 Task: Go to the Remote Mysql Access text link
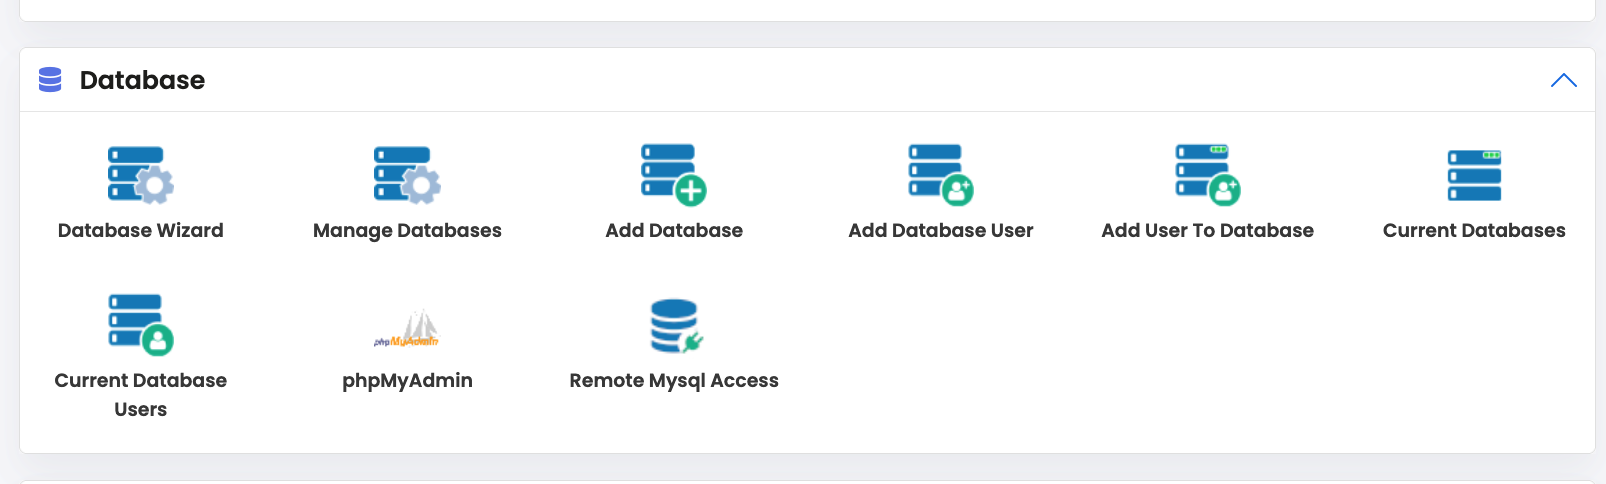pyautogui.click(x=674, y=380)
